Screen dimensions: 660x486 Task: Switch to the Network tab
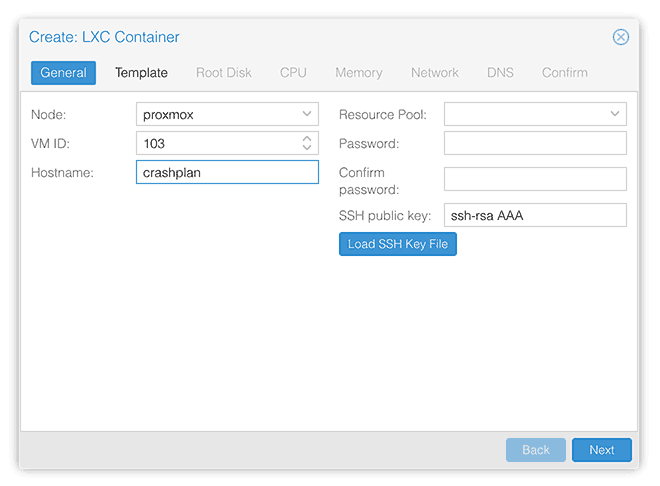click(x=434, y=73)
